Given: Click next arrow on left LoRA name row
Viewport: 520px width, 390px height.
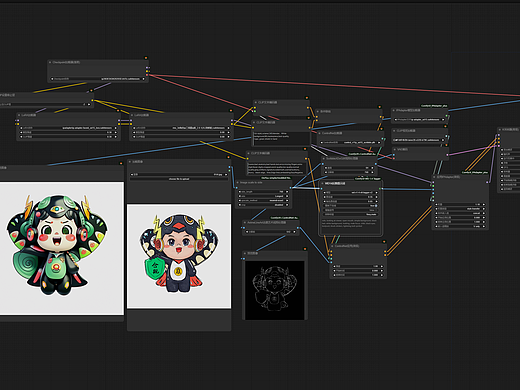Looking at the screenshot, I should pos(115,128).
